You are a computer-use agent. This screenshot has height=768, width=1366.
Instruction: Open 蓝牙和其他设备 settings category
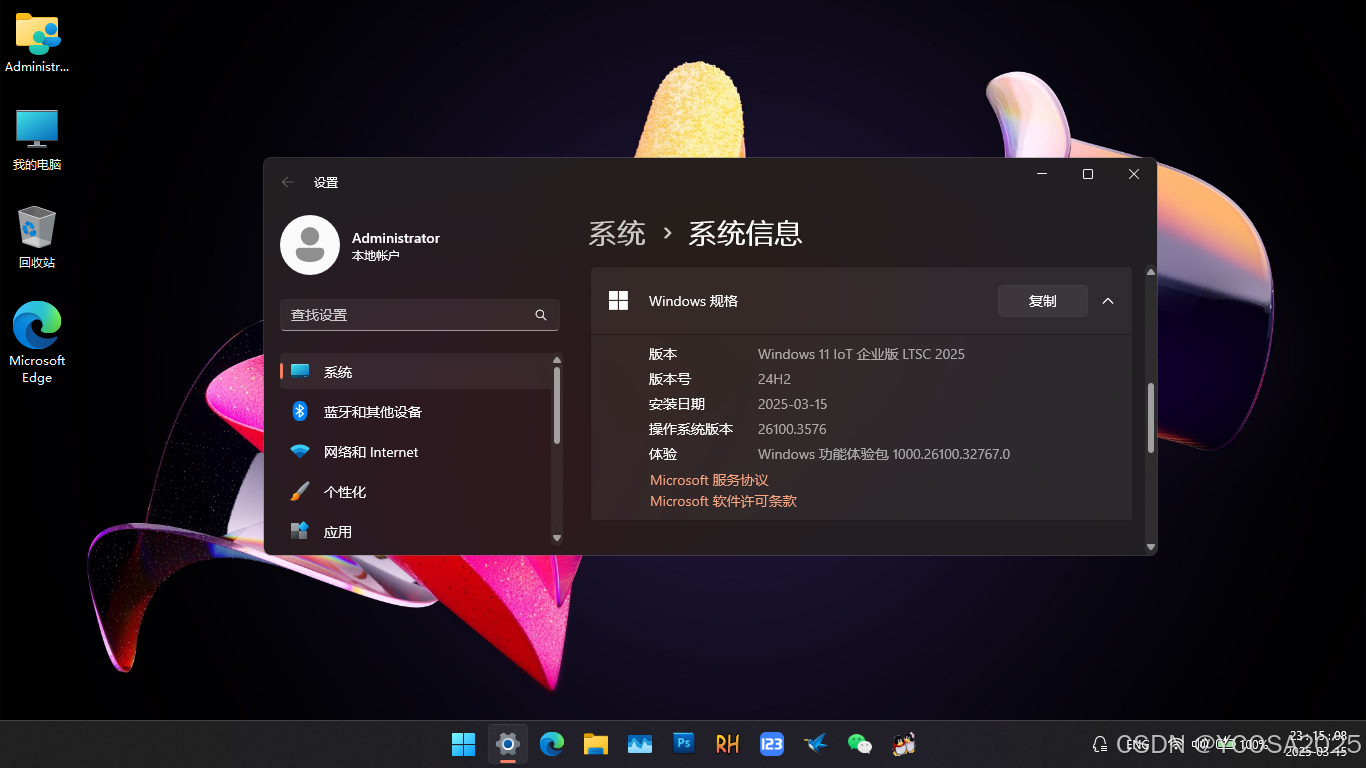[x=415, y=412]
